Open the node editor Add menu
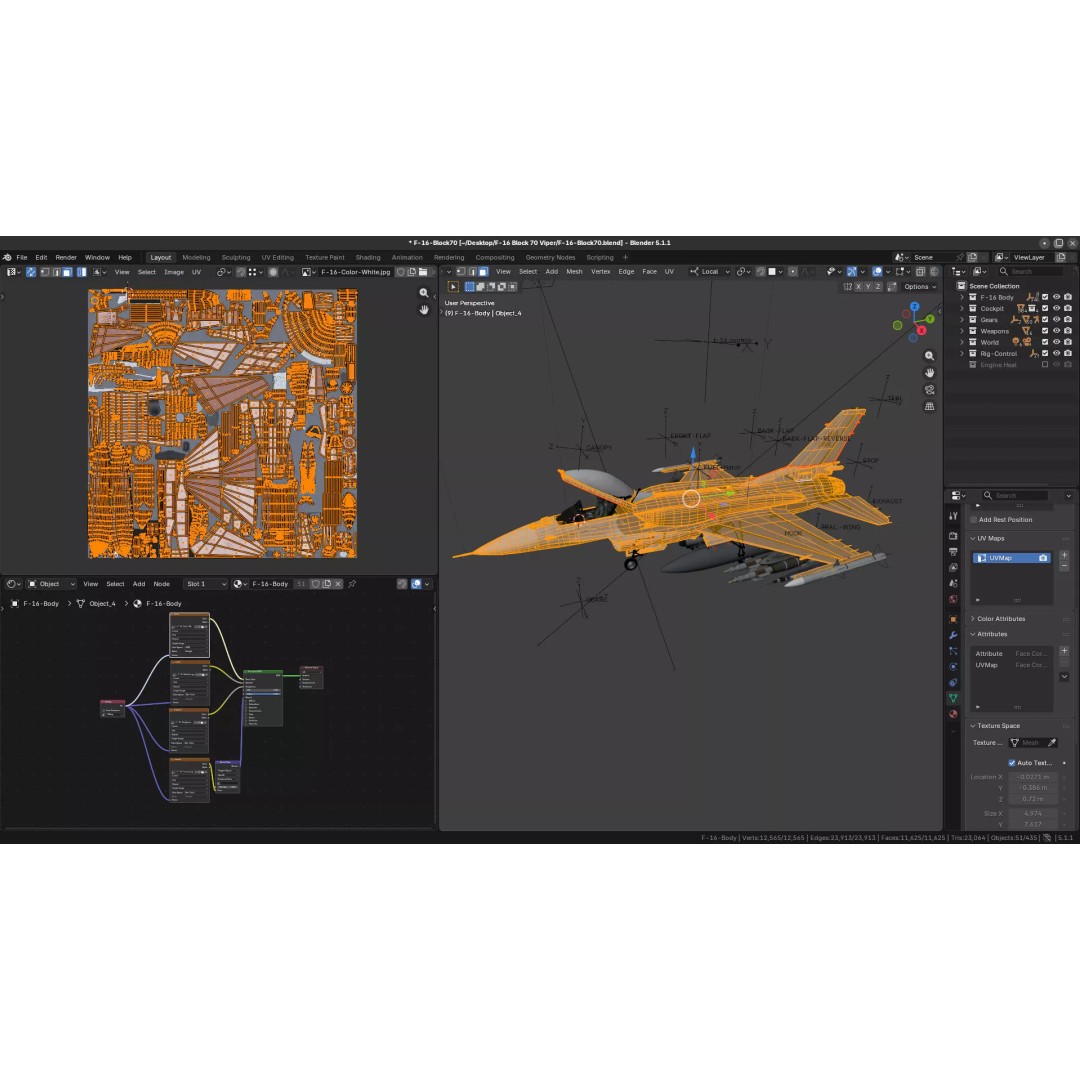 pyautogui.click(x=139, y=583)
